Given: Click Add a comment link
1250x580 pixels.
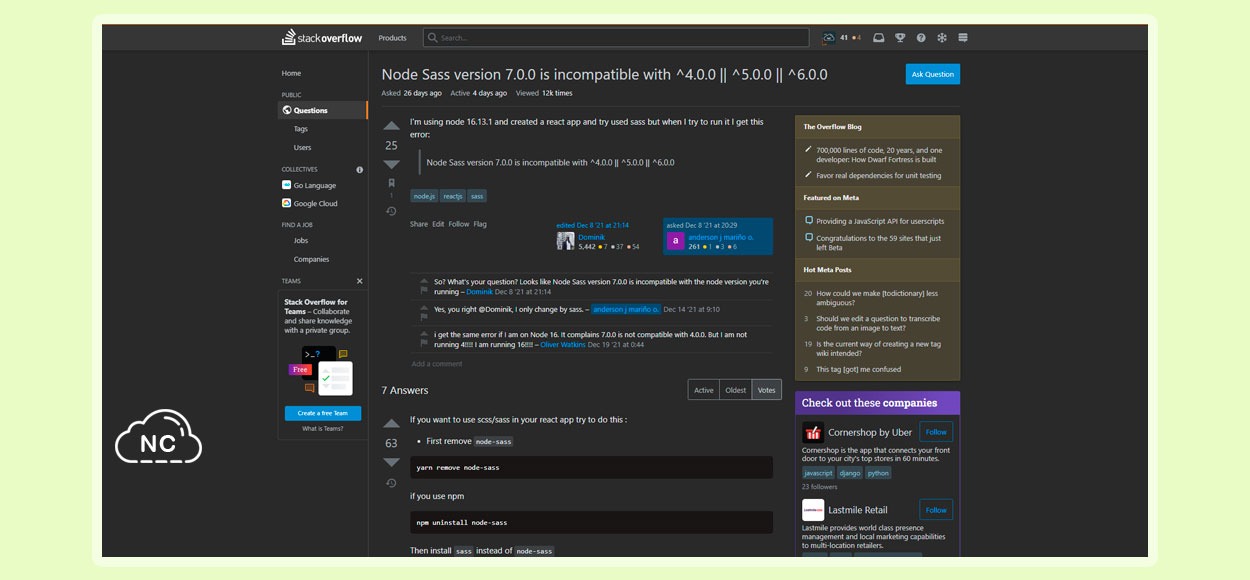Looking at the screenshot, I should pos(437,364).
